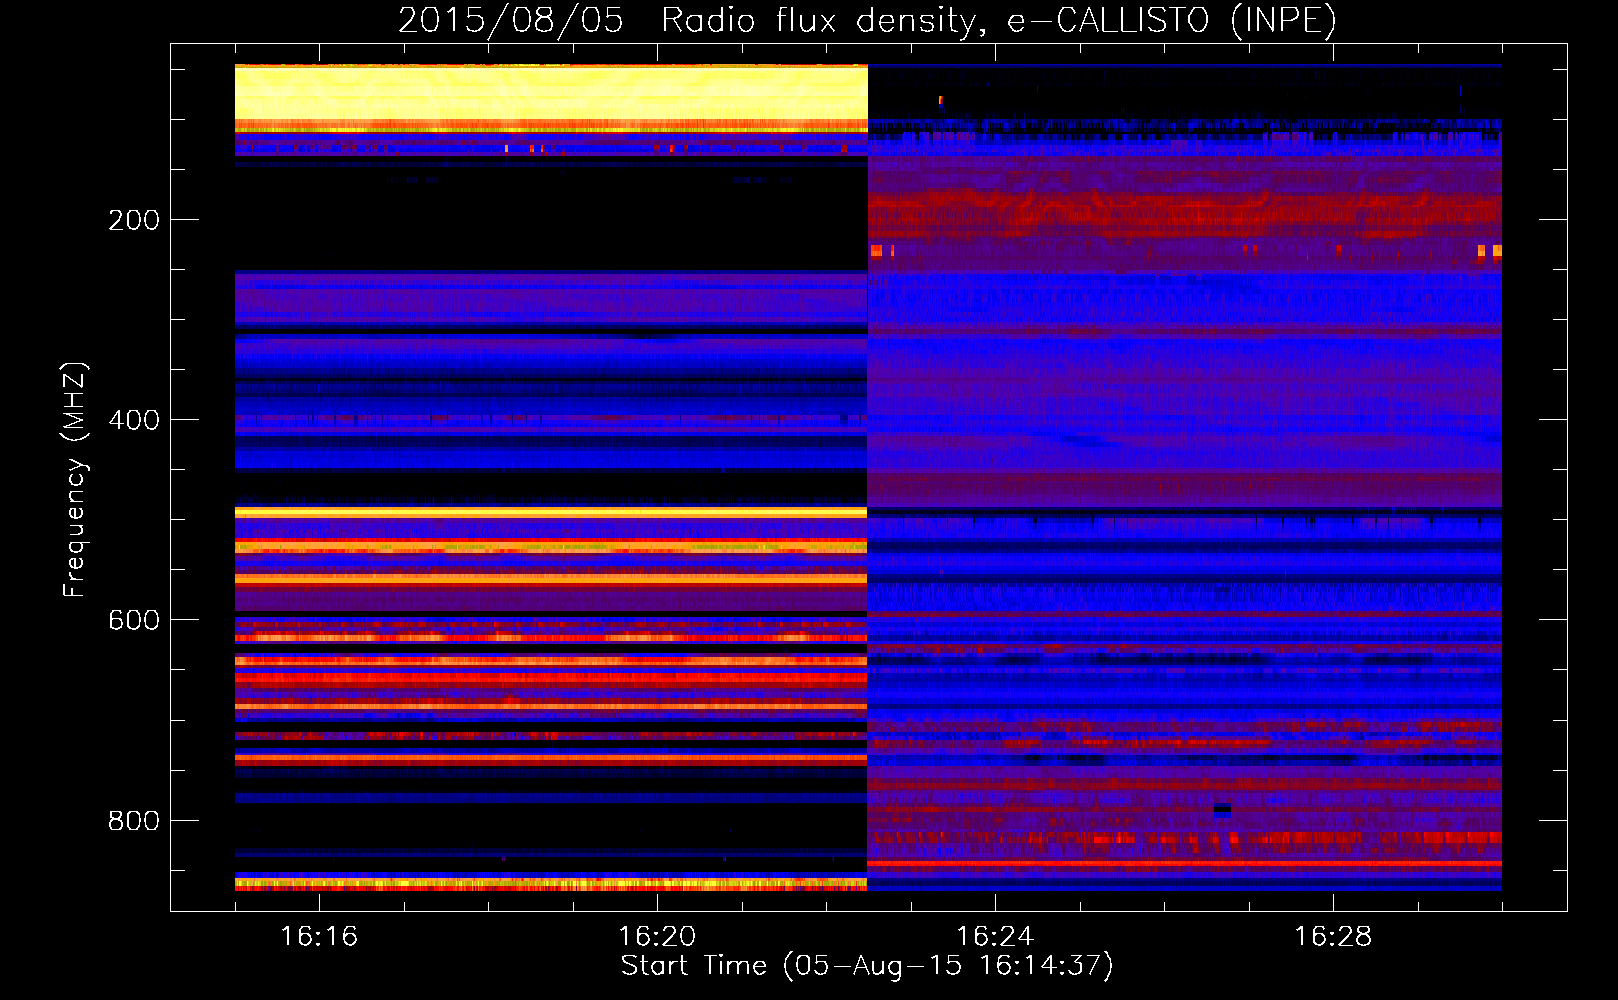Click the 200 frequency tick label
The width and height of the screenshot is (1618, 1000).
pyautogui.click(x=134, y=220)
